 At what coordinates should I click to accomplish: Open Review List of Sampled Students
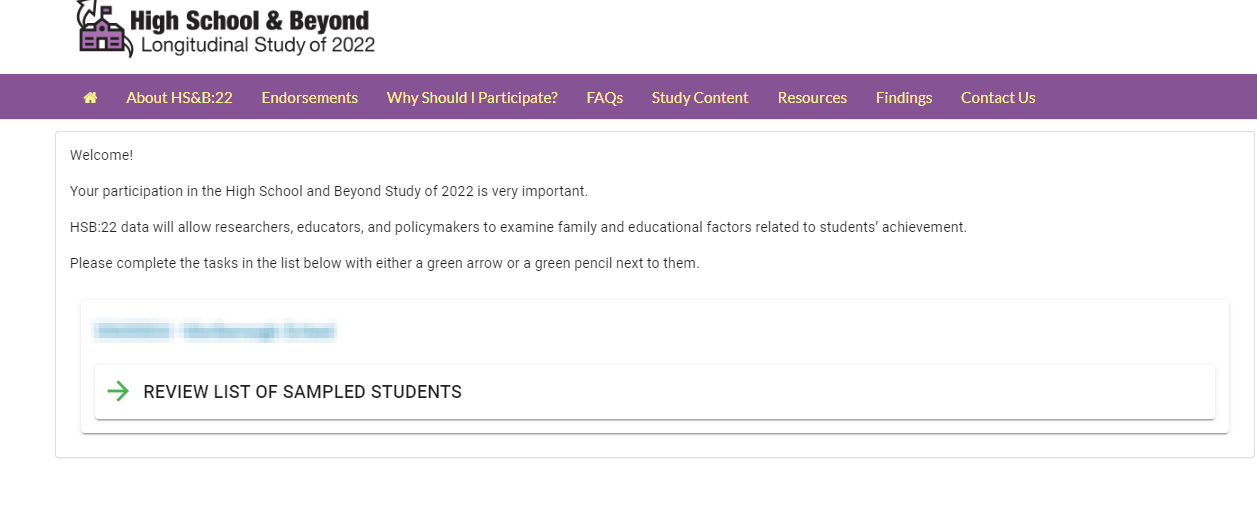[x=302, y=392]
